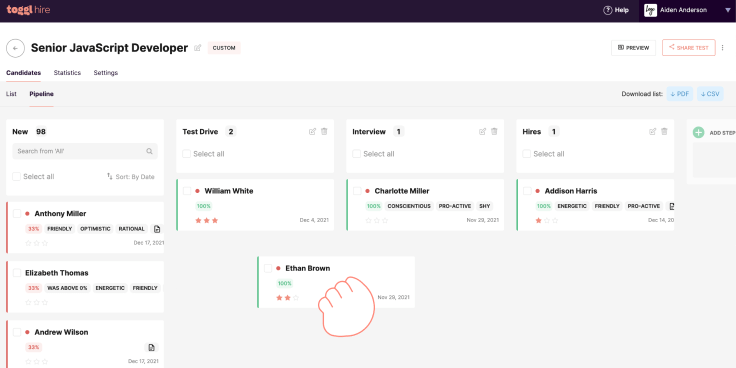Rate Anthony Miller with stars
Viewport: 736px width, 368px height.
[x=37, y=243]
